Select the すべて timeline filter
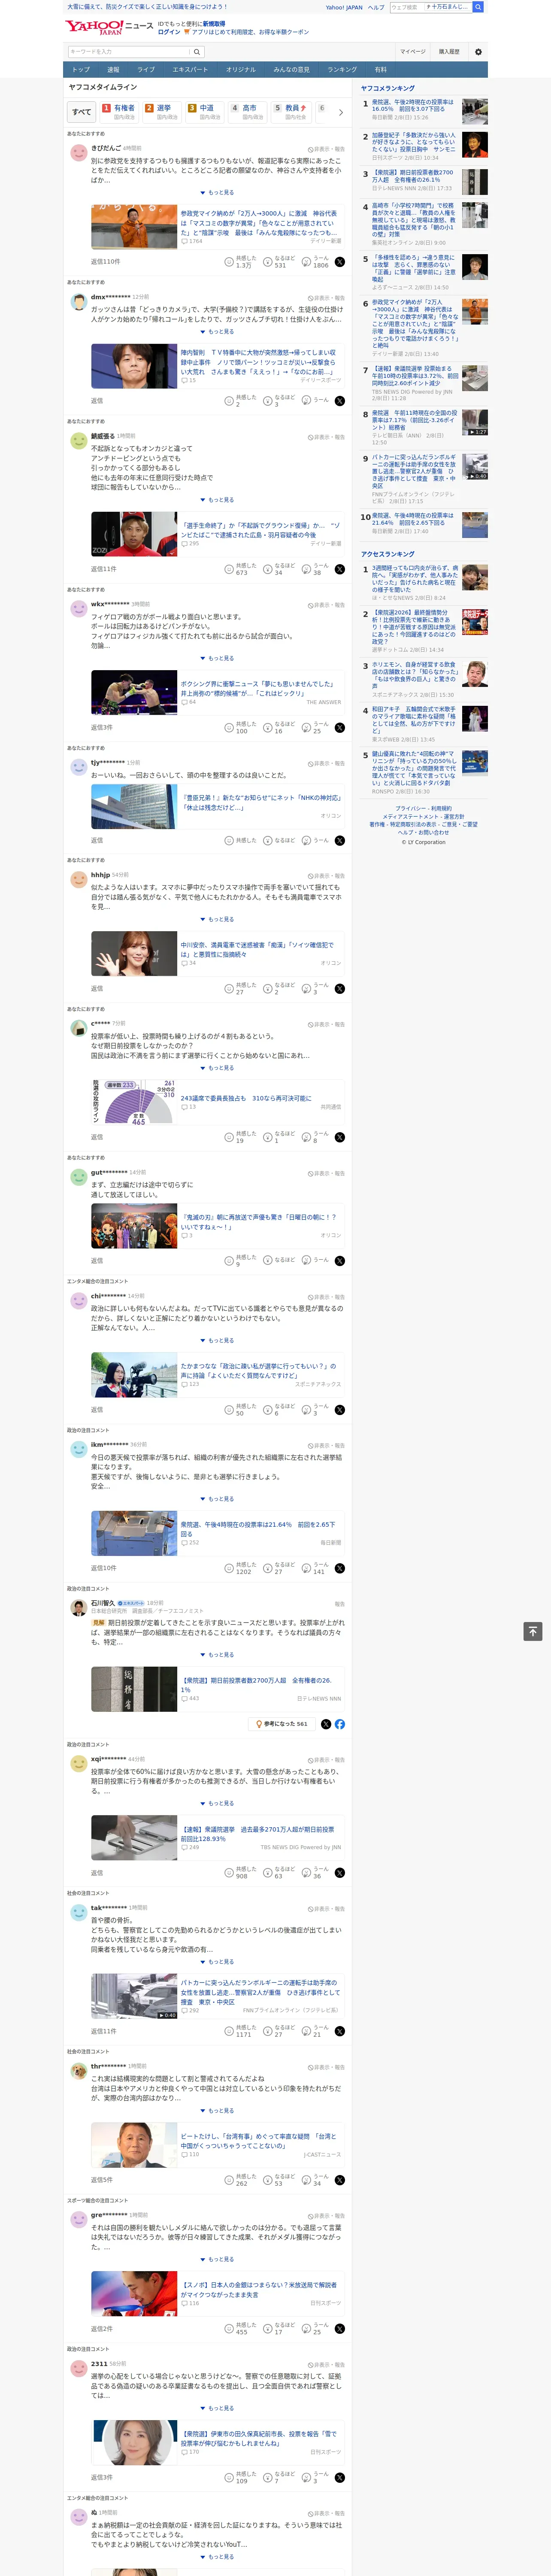 (82, 112)
